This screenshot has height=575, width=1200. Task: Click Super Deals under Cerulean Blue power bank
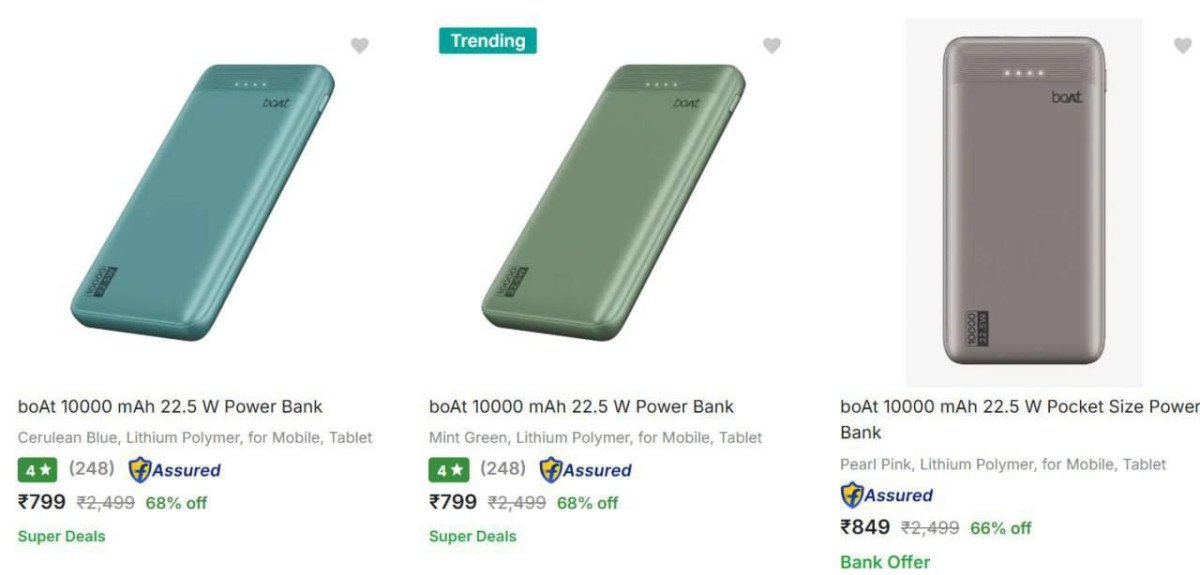(61, 536)
